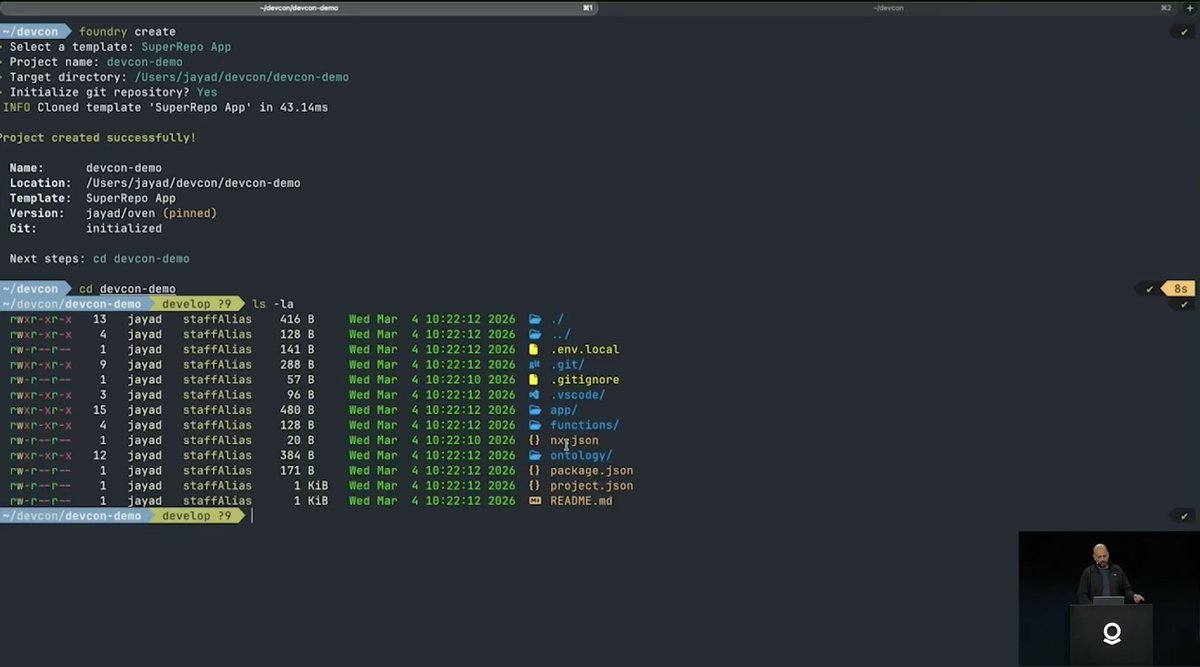This screenshot has height=667, width=1200.
Task: Click the template value 'SuperRepo App' after Select a template
Action: pyautogui.click(x=186, y=47)
